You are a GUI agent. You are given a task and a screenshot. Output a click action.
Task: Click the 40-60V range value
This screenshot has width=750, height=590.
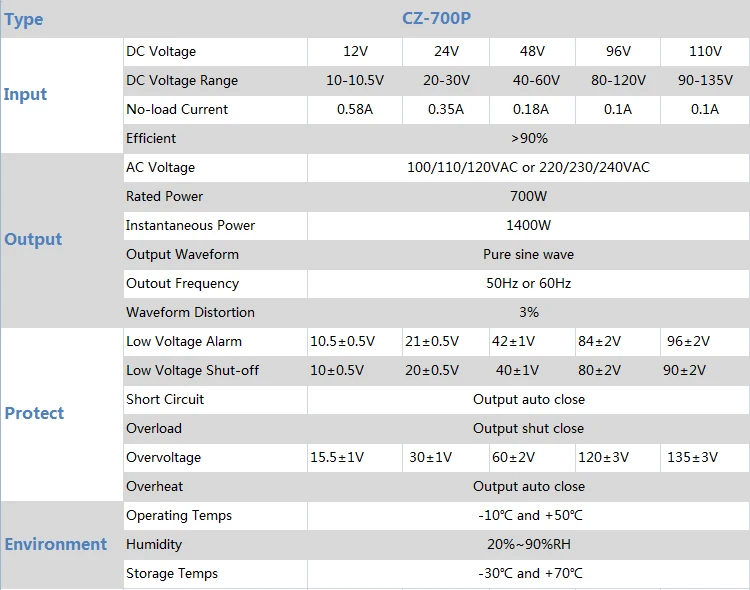point(536,80)
